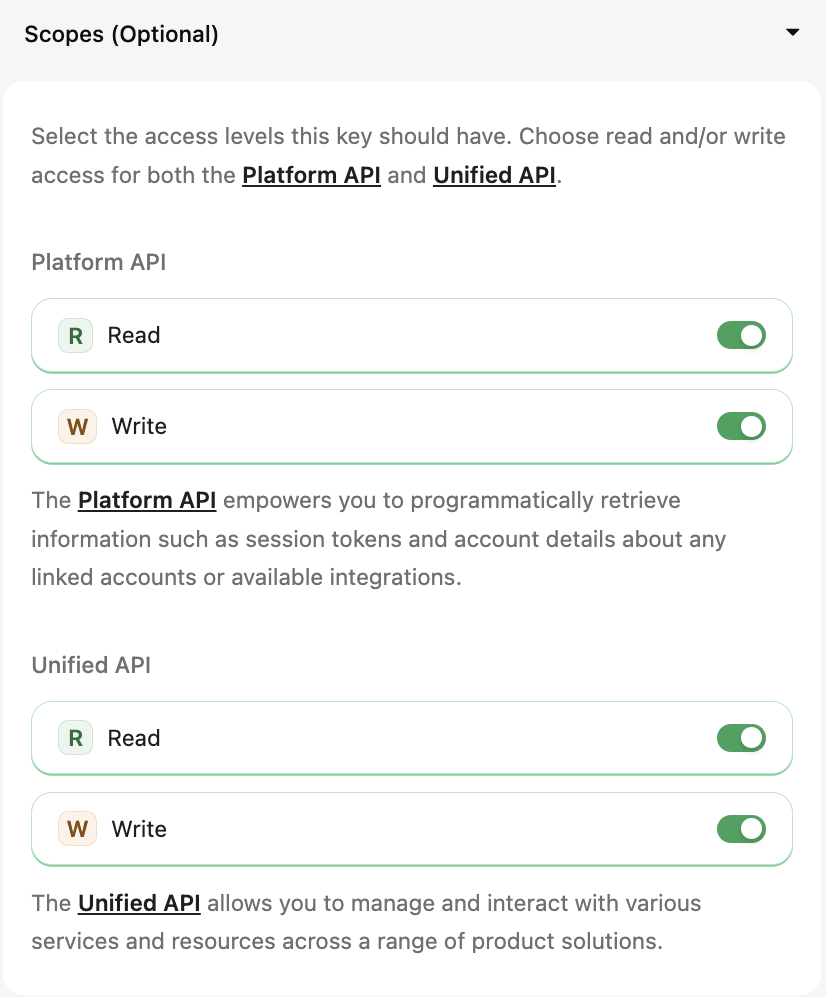The width and height of the screenshot is (826, 997).
Task: Open the Platform API link in the intro text
Action: point(311,175)
